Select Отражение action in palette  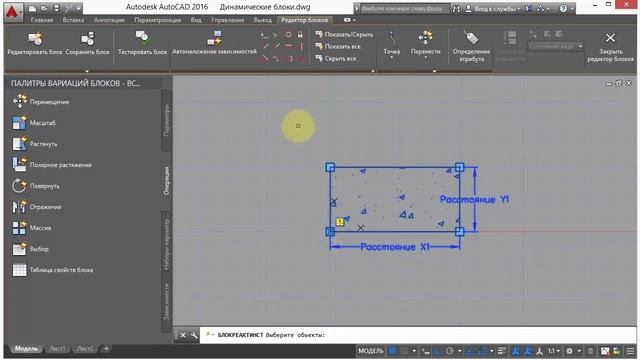click(x=37, y=207)
